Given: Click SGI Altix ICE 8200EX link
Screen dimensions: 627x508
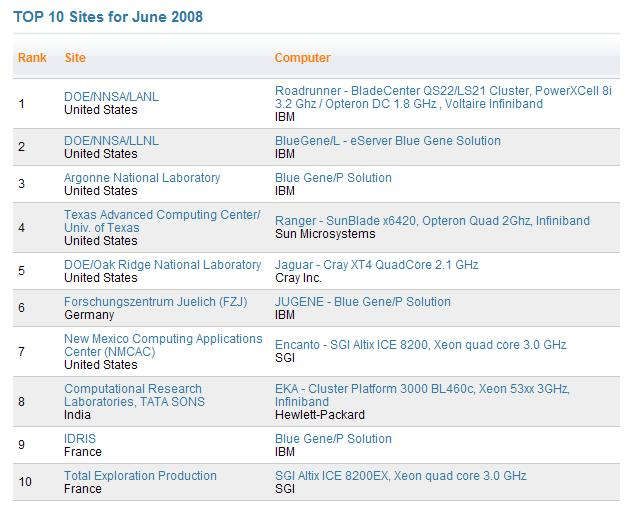Looking at the screenshot, I should tap(400, 476).
